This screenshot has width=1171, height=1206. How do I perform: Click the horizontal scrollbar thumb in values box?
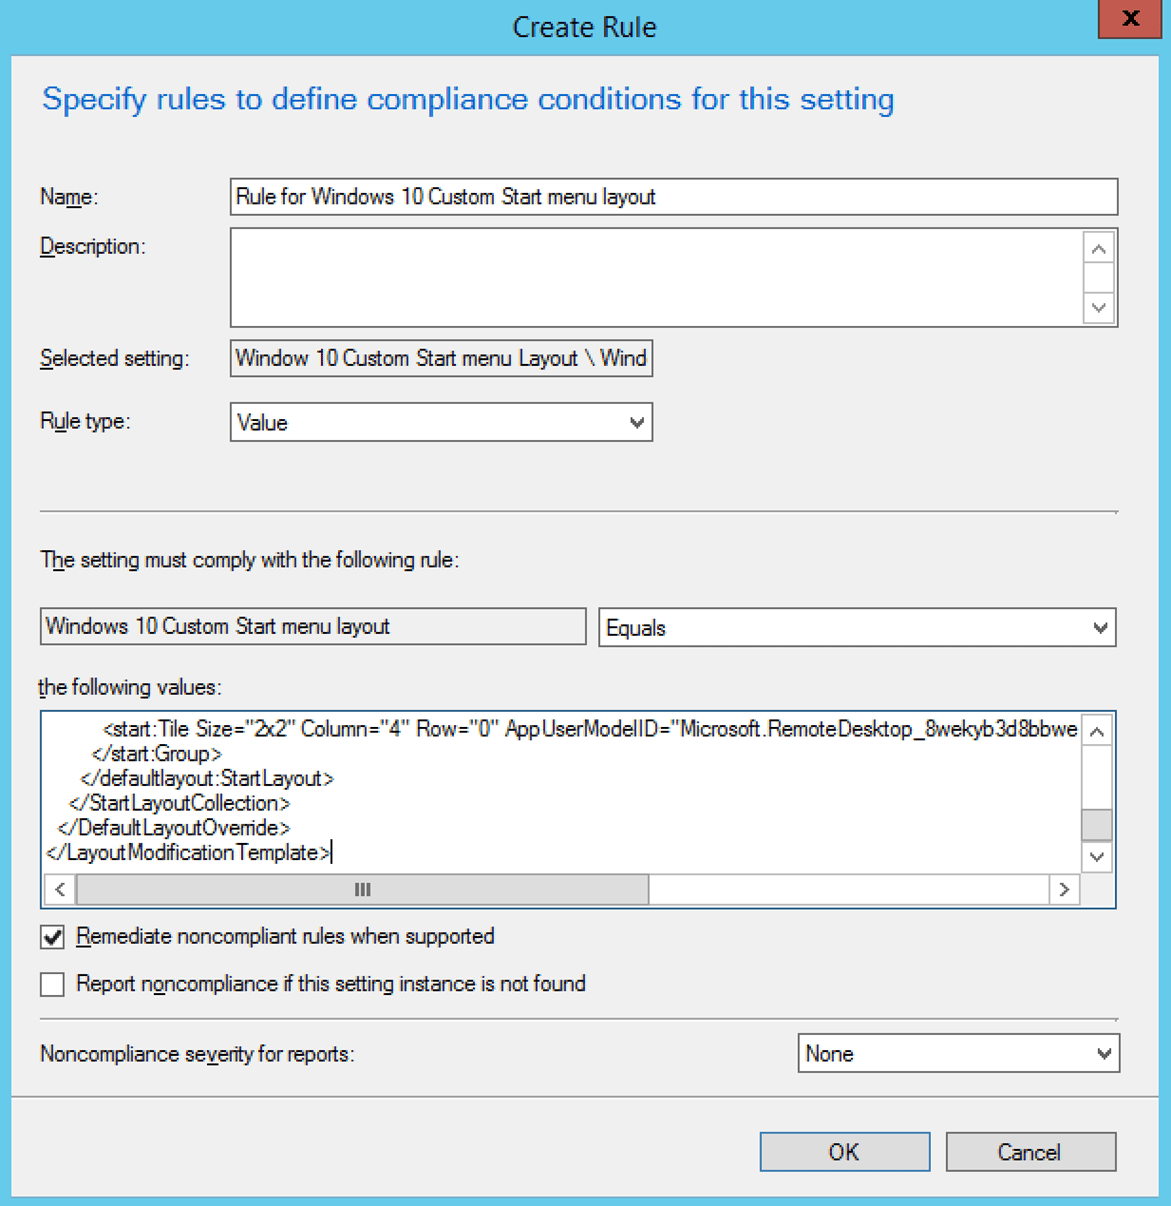point(362,889)
